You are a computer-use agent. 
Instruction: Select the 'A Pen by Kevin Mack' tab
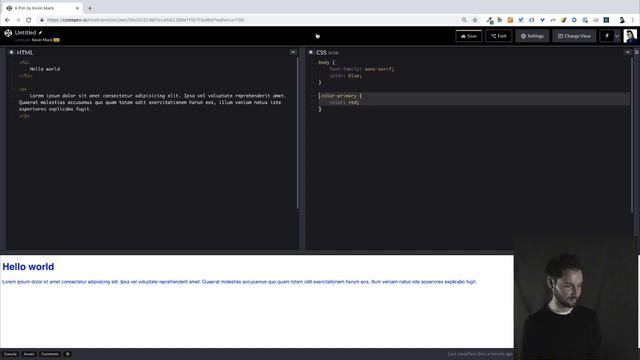point(42,8)
